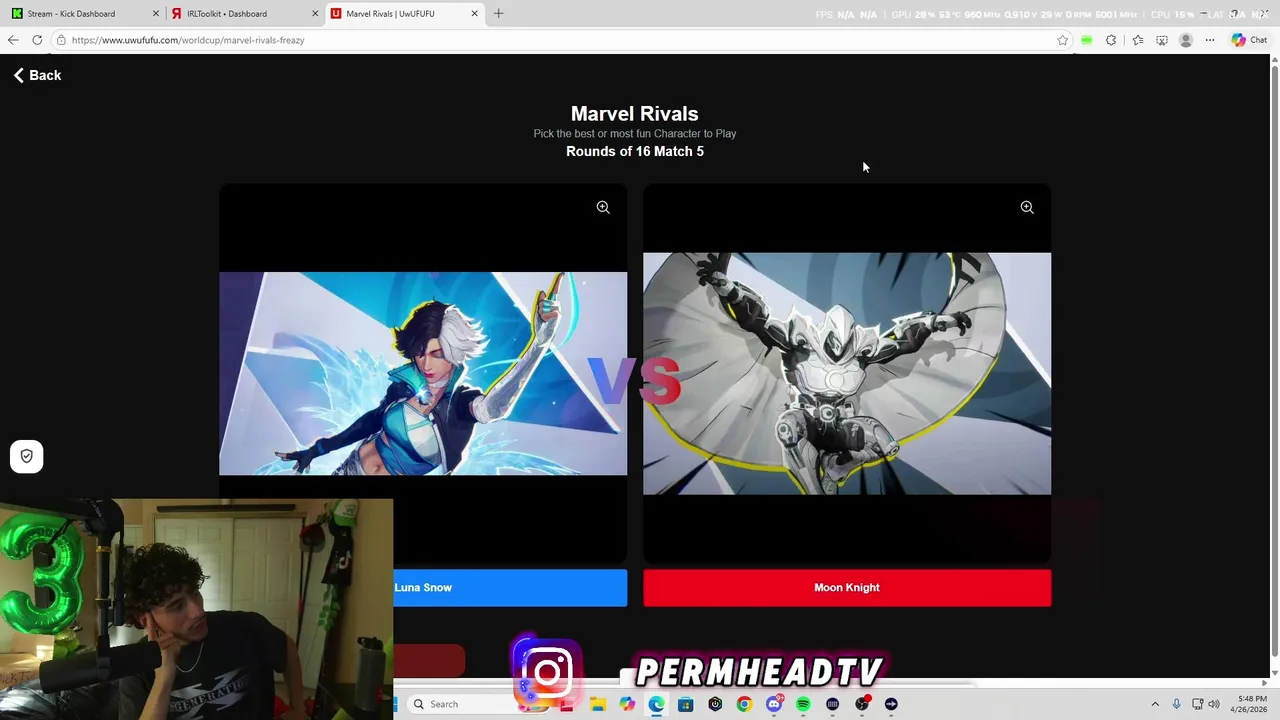This screenshot has width=1280, height=720.
Task: Open the Favorites list icon
Action: coord(1138,40)
